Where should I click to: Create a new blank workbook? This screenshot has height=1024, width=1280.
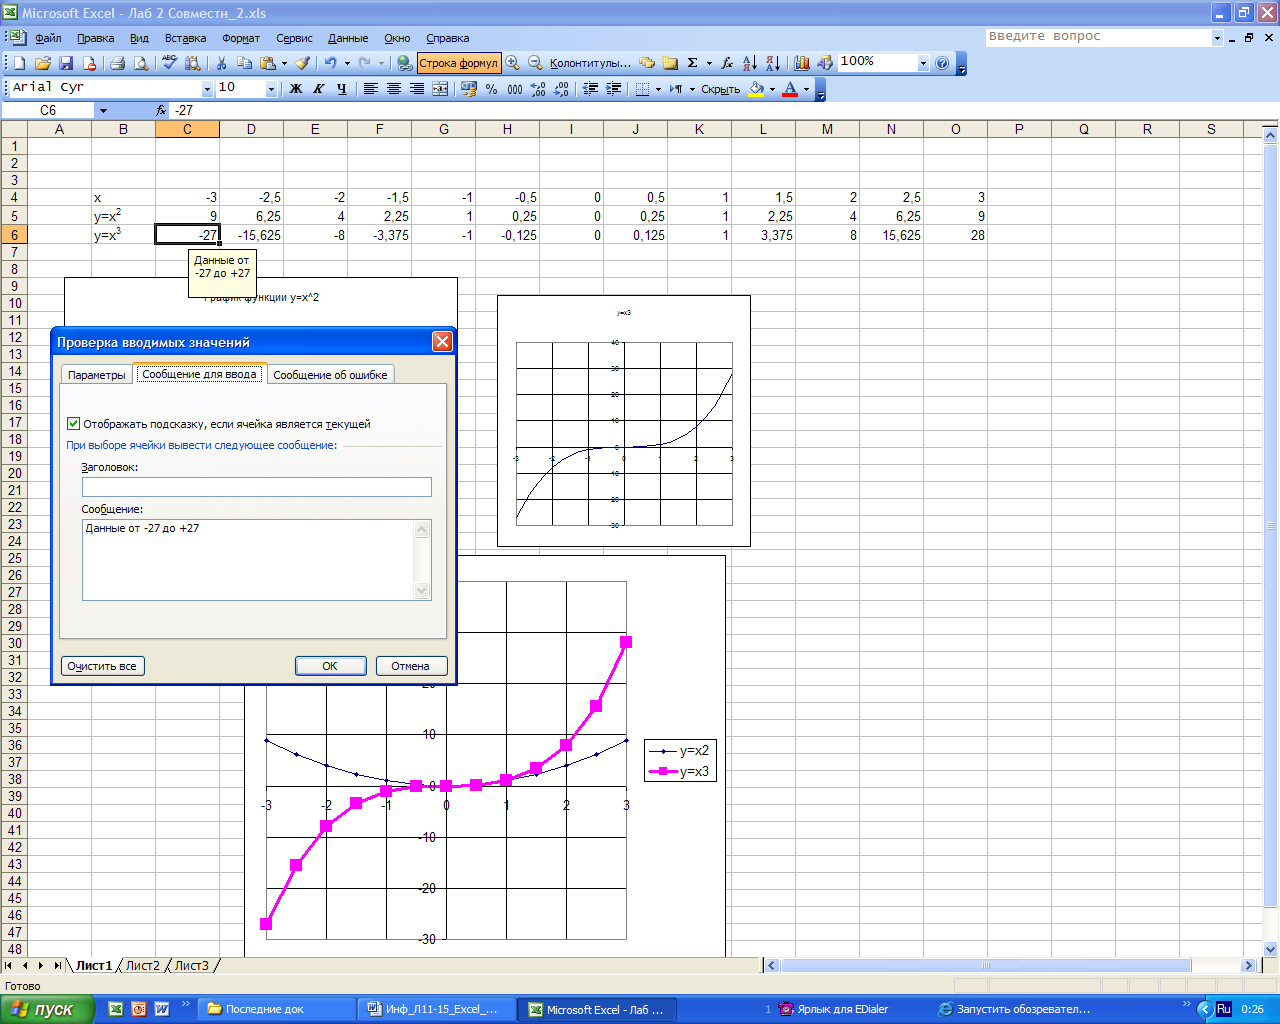click(x=19, y=63)
